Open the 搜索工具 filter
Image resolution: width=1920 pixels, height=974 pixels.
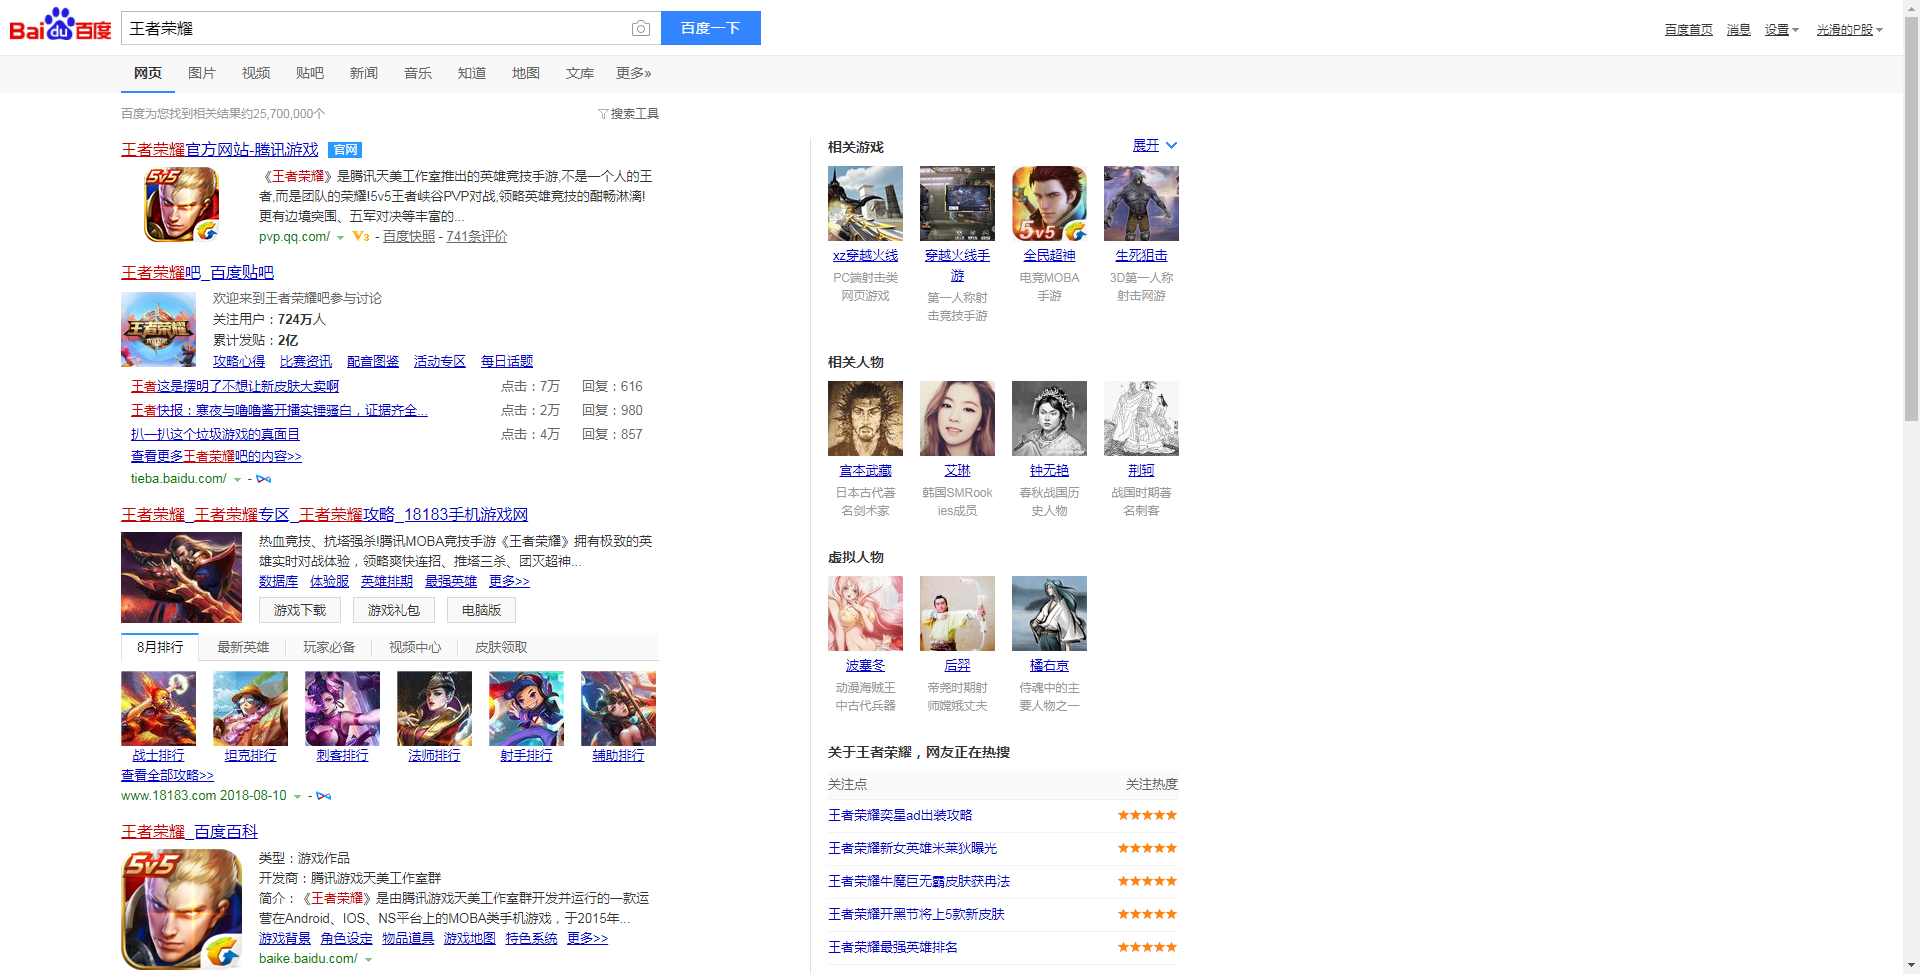[628, 114]
